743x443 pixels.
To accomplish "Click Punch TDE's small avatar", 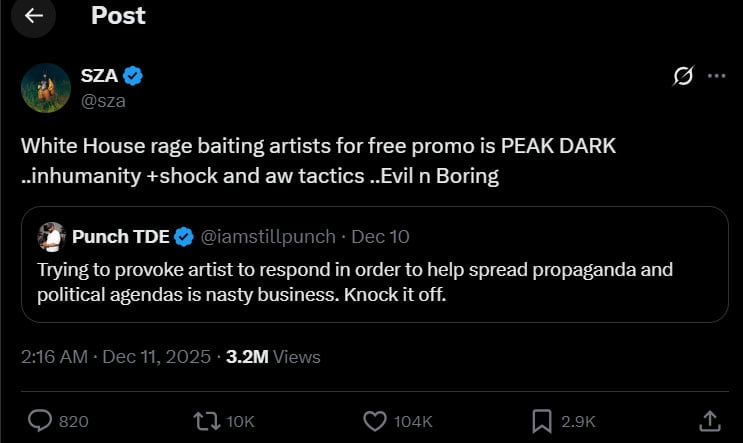I will tap(51, 237).
